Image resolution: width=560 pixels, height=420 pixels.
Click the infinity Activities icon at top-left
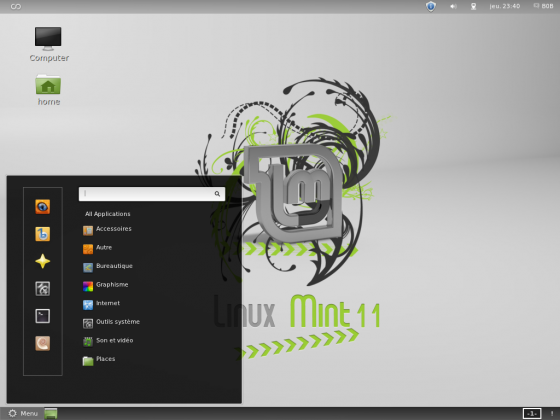16,6
